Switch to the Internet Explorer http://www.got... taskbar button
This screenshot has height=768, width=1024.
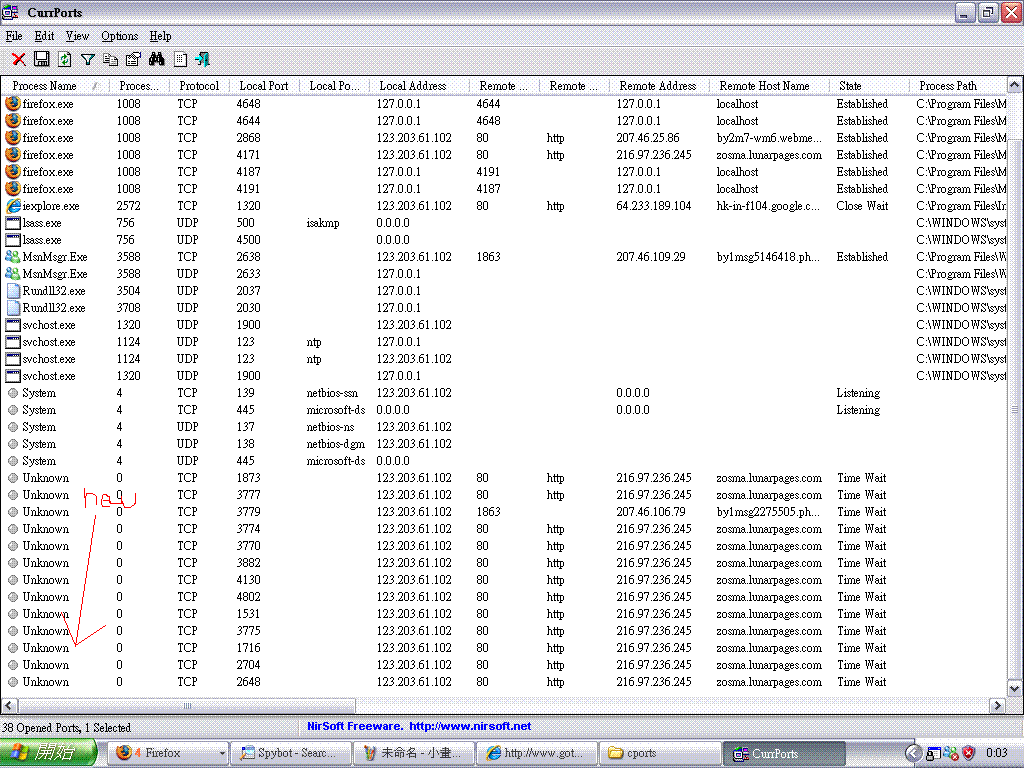[538, 753]
